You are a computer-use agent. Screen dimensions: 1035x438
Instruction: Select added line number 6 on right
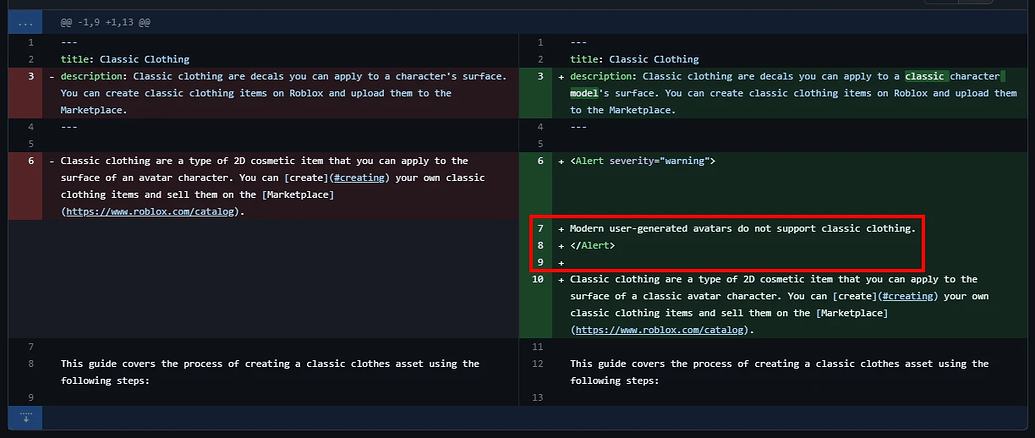pos(540,161)
